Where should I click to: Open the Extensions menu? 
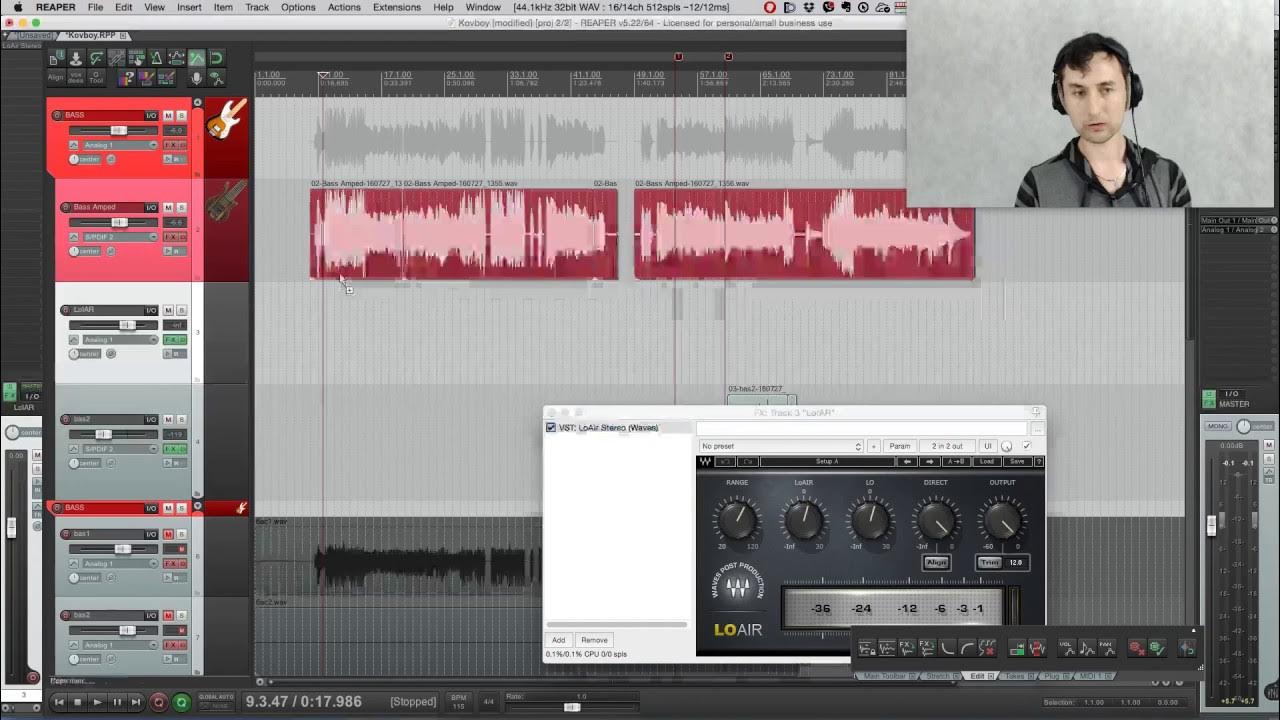397,7
